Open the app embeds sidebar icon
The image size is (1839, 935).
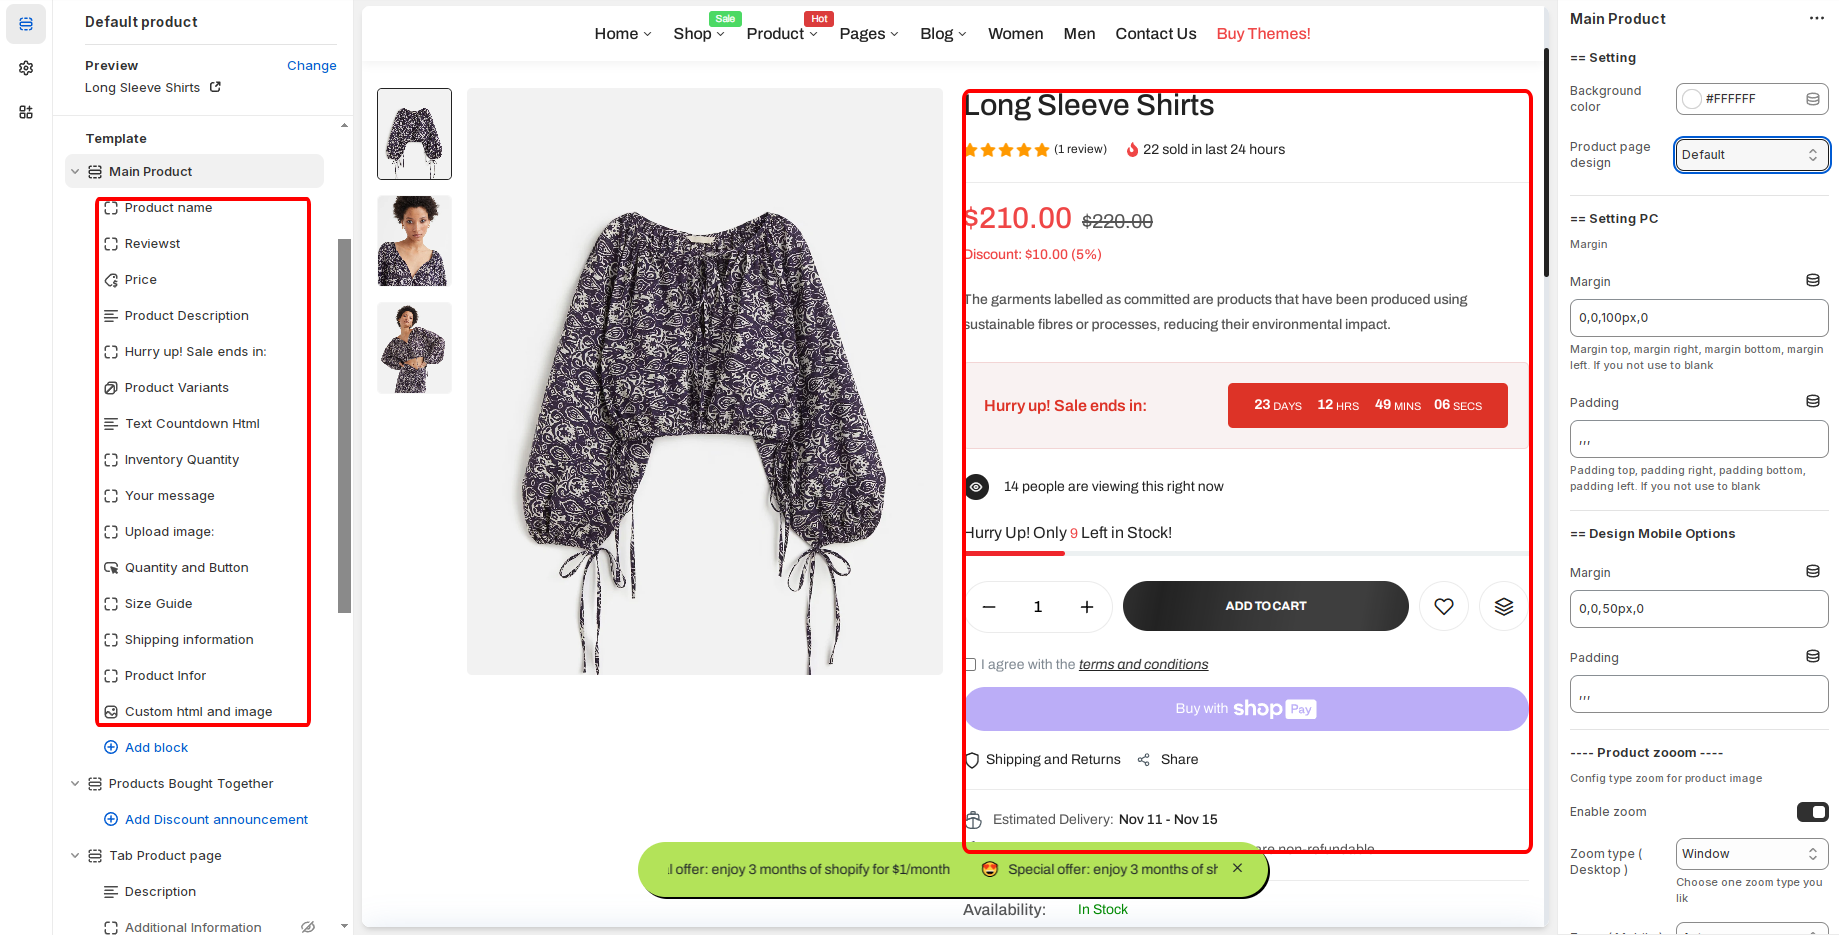tap(26, 112)
